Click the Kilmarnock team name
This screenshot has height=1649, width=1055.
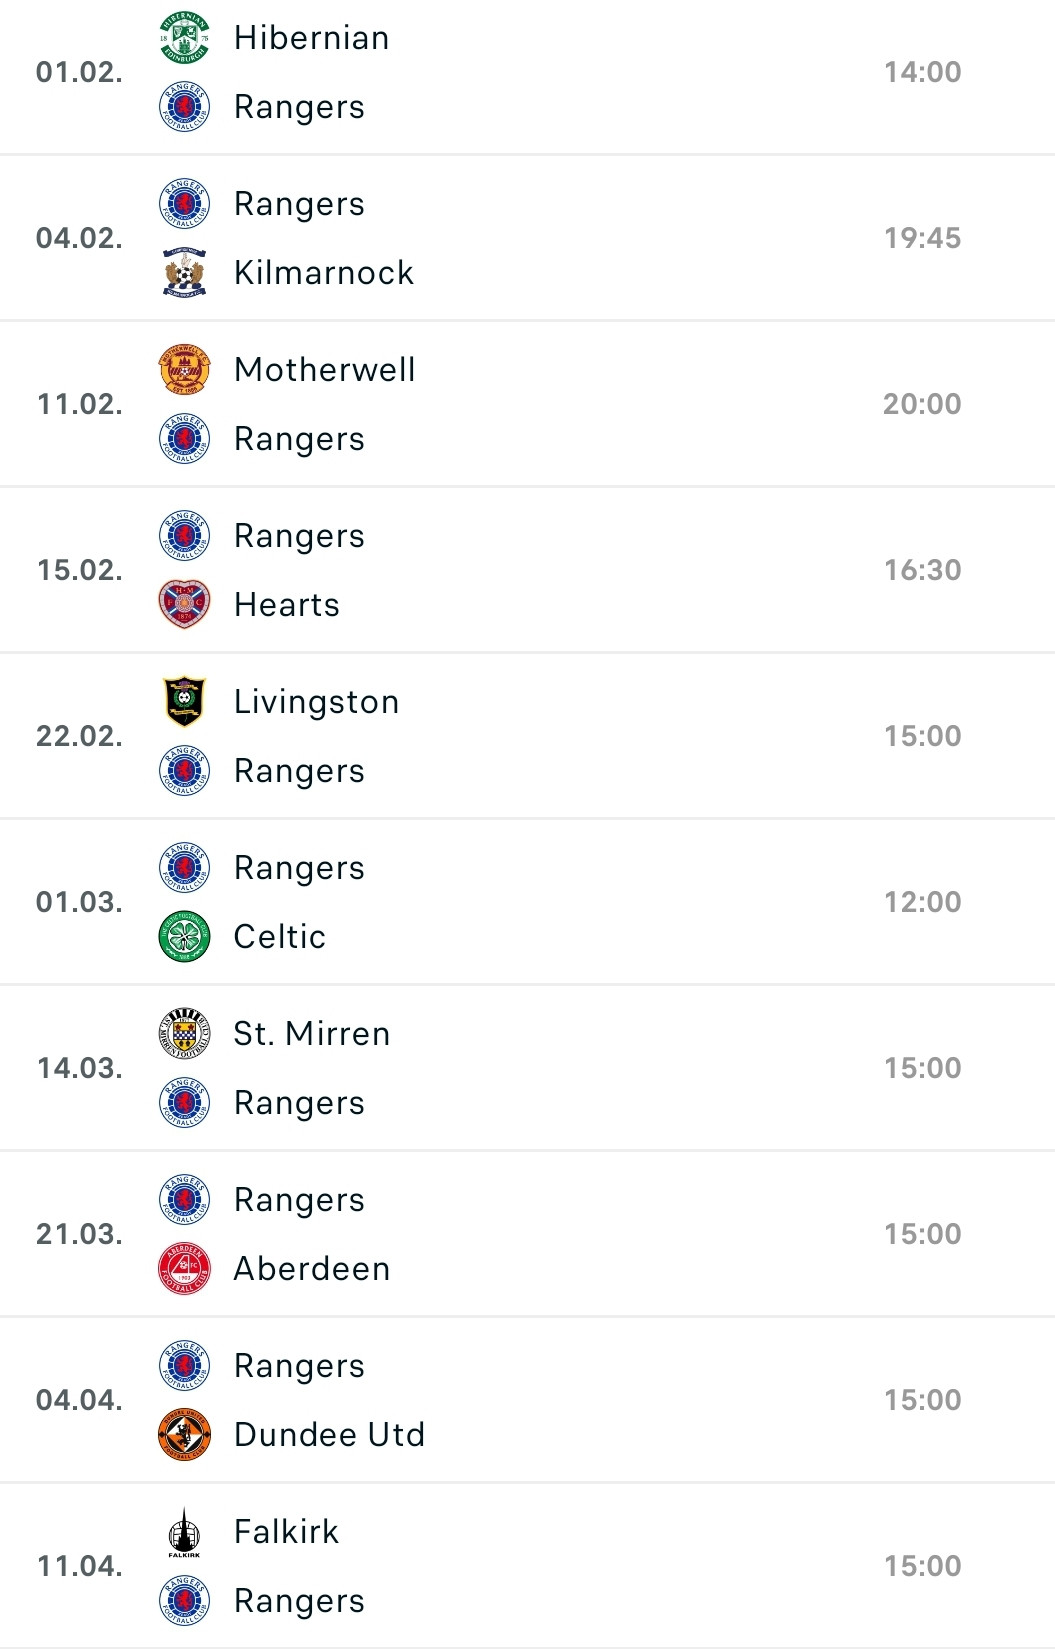323,272
